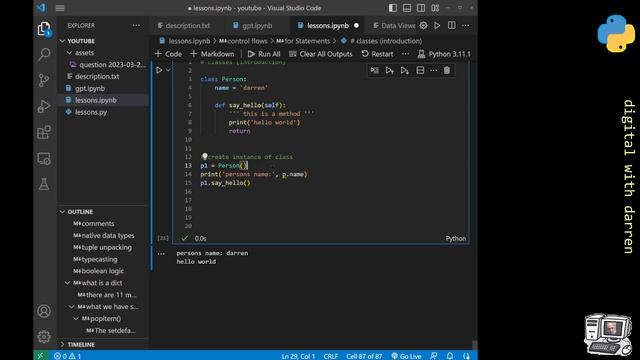This screenshot has width=640, height=360.
Task: Open notebook settings gear in tab bar
Action: [423, 25]
